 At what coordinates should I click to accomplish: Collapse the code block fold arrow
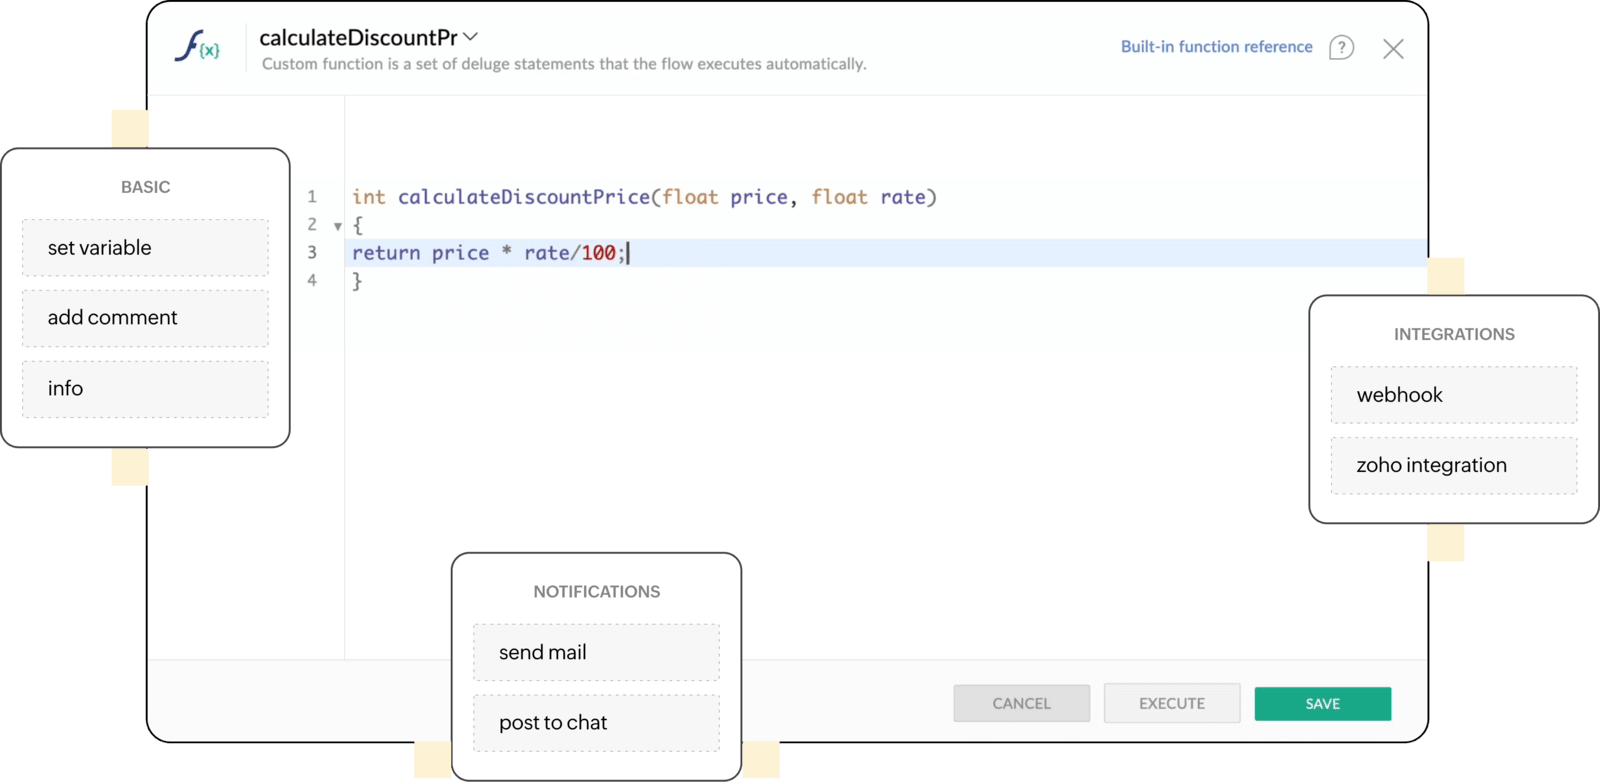coord(338,226)
